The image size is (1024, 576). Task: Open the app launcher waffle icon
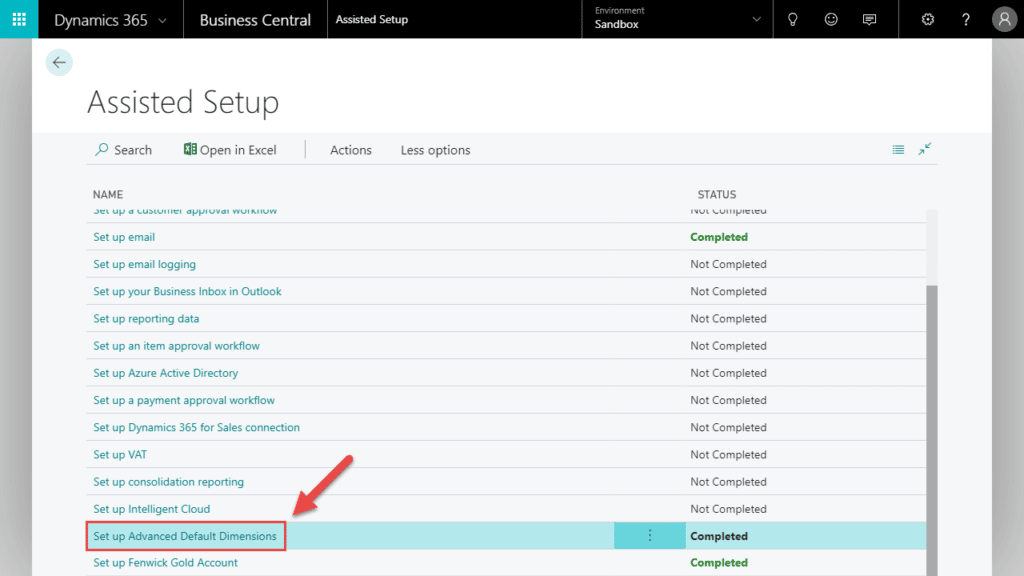19,19
